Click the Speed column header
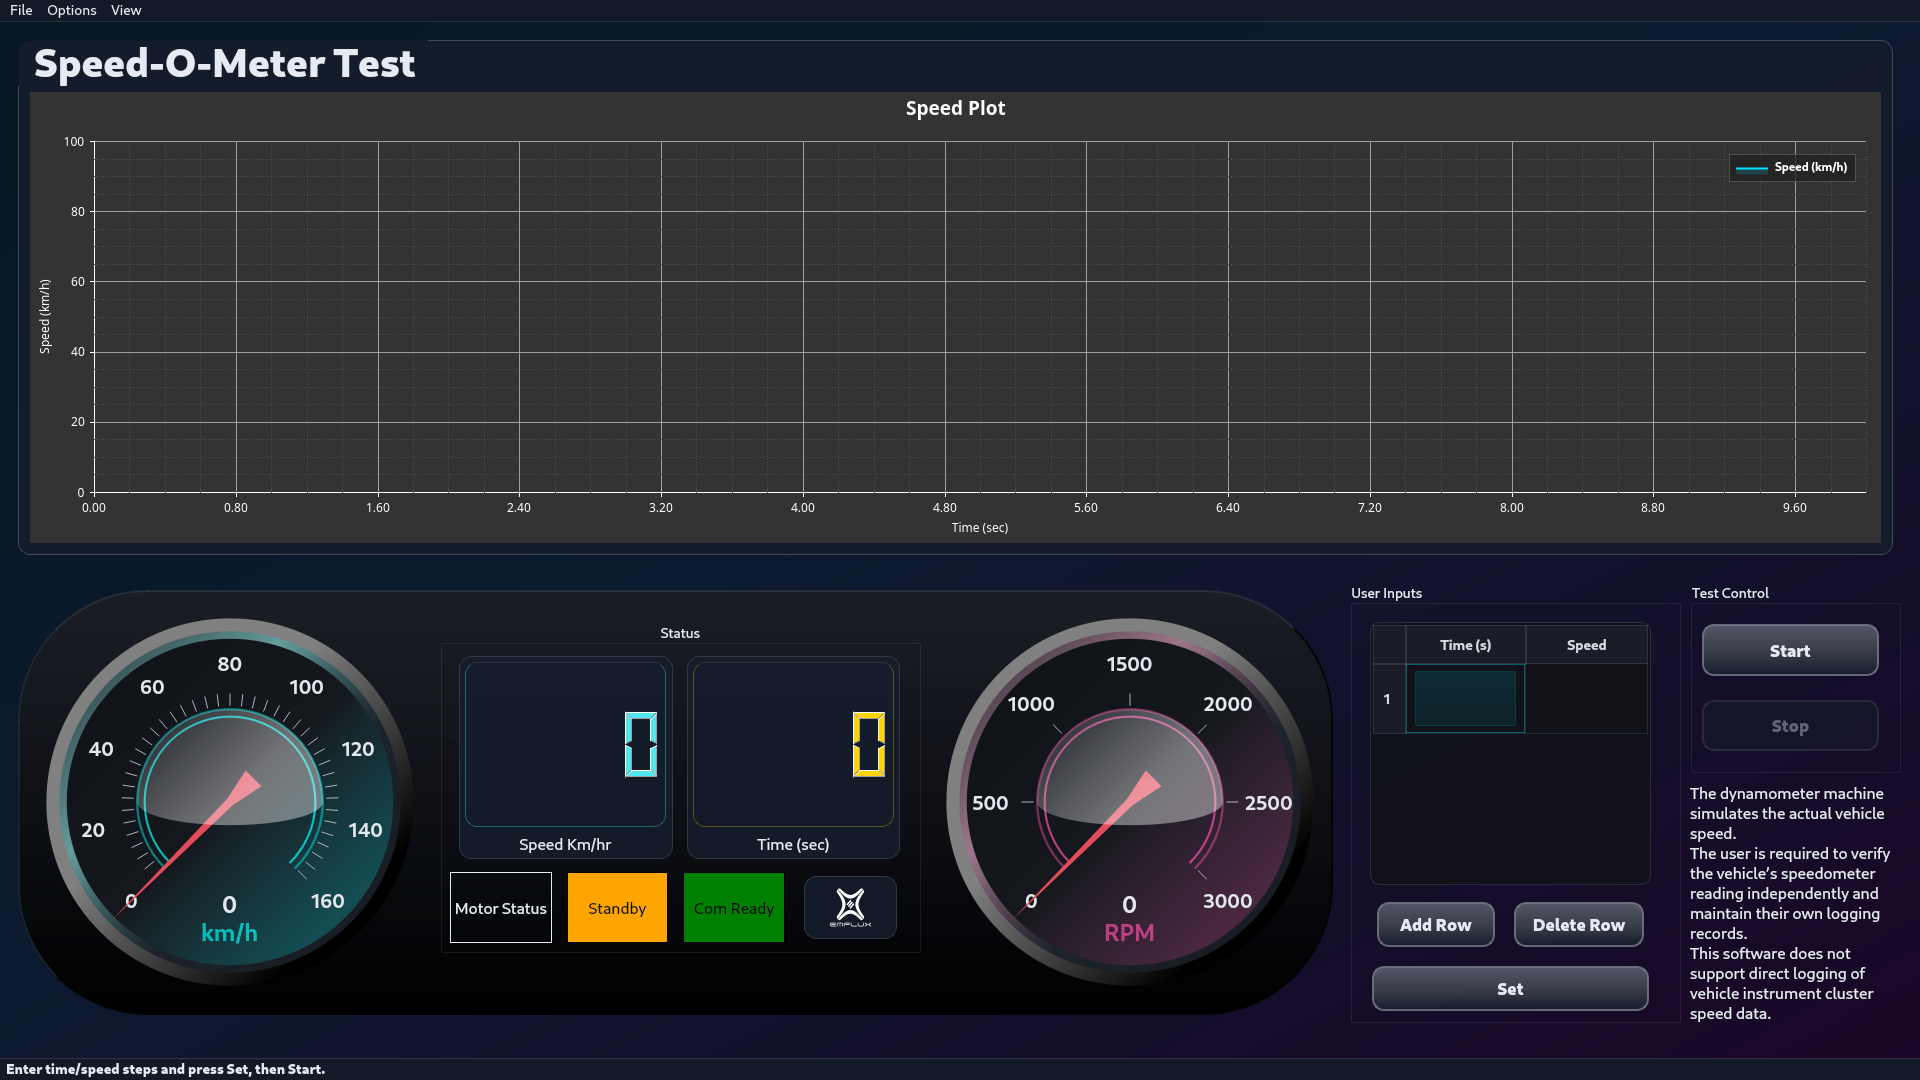This screenshot has height=1080, width=1920. (1586, 645)
